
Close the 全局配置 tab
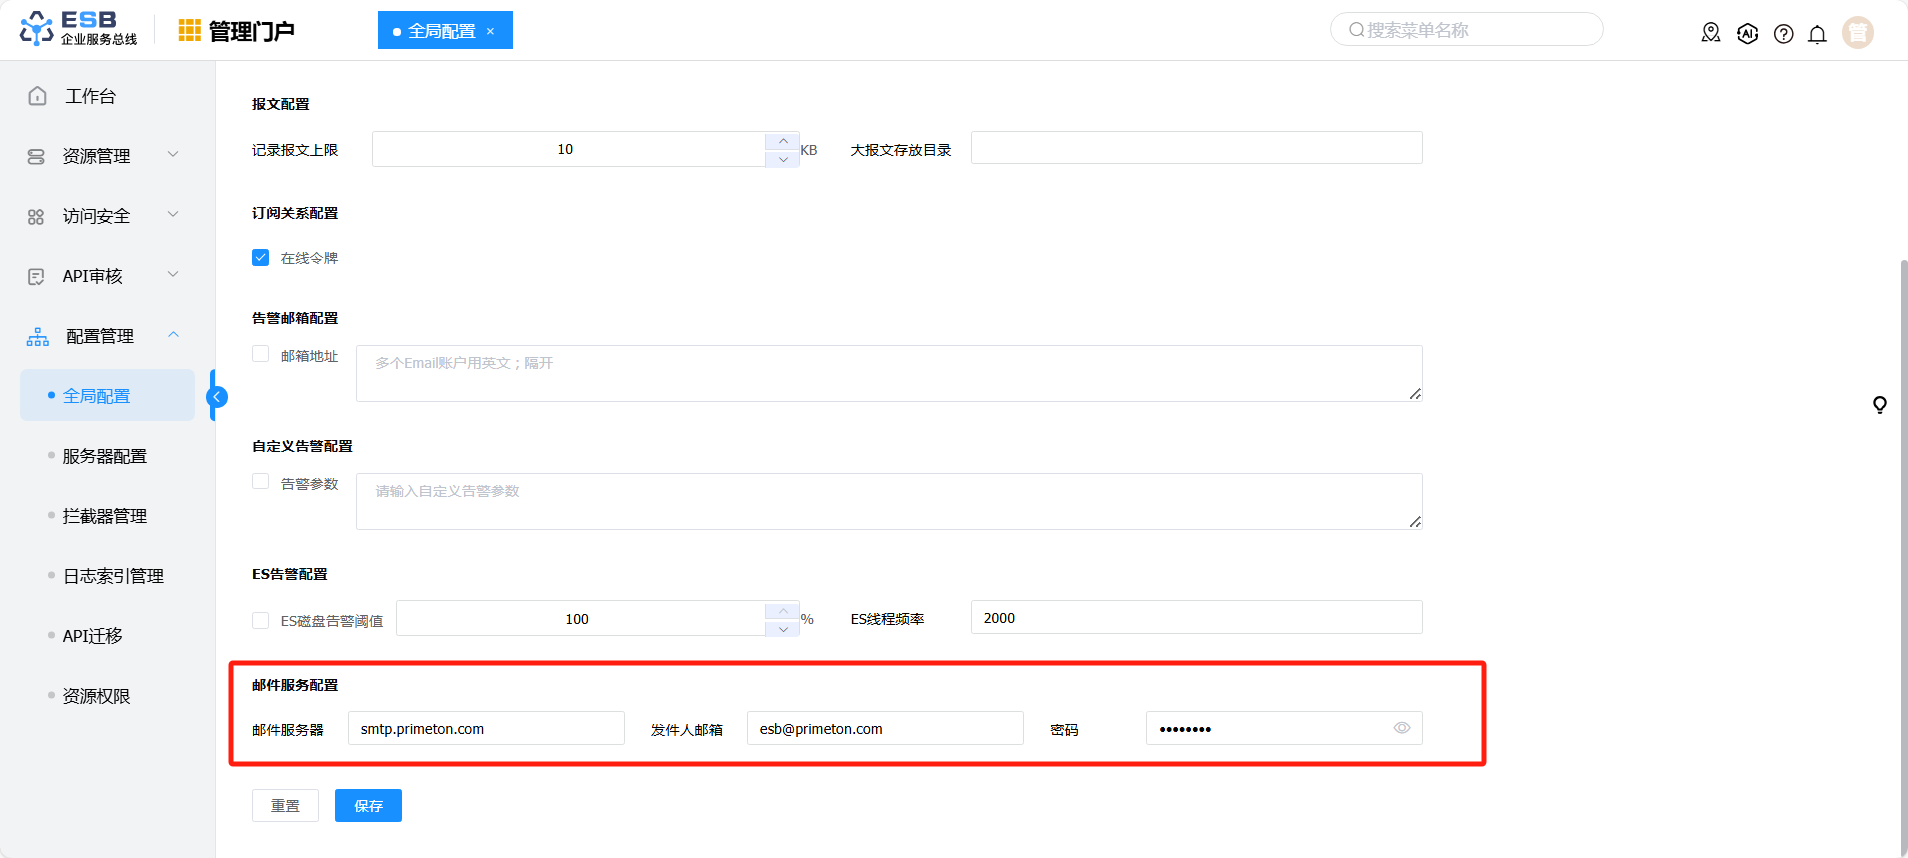(490, 31)
